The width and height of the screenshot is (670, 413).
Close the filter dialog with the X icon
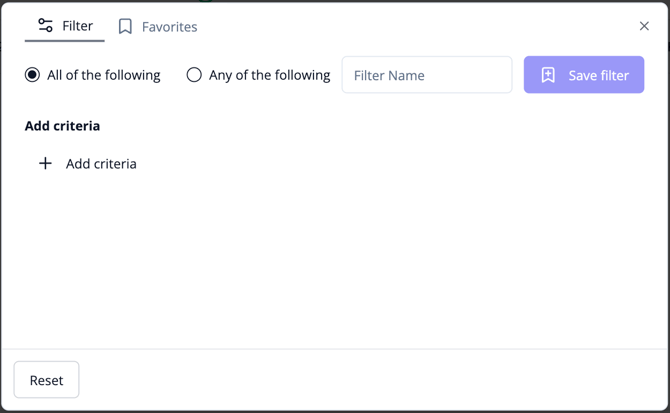click(644, 26)
